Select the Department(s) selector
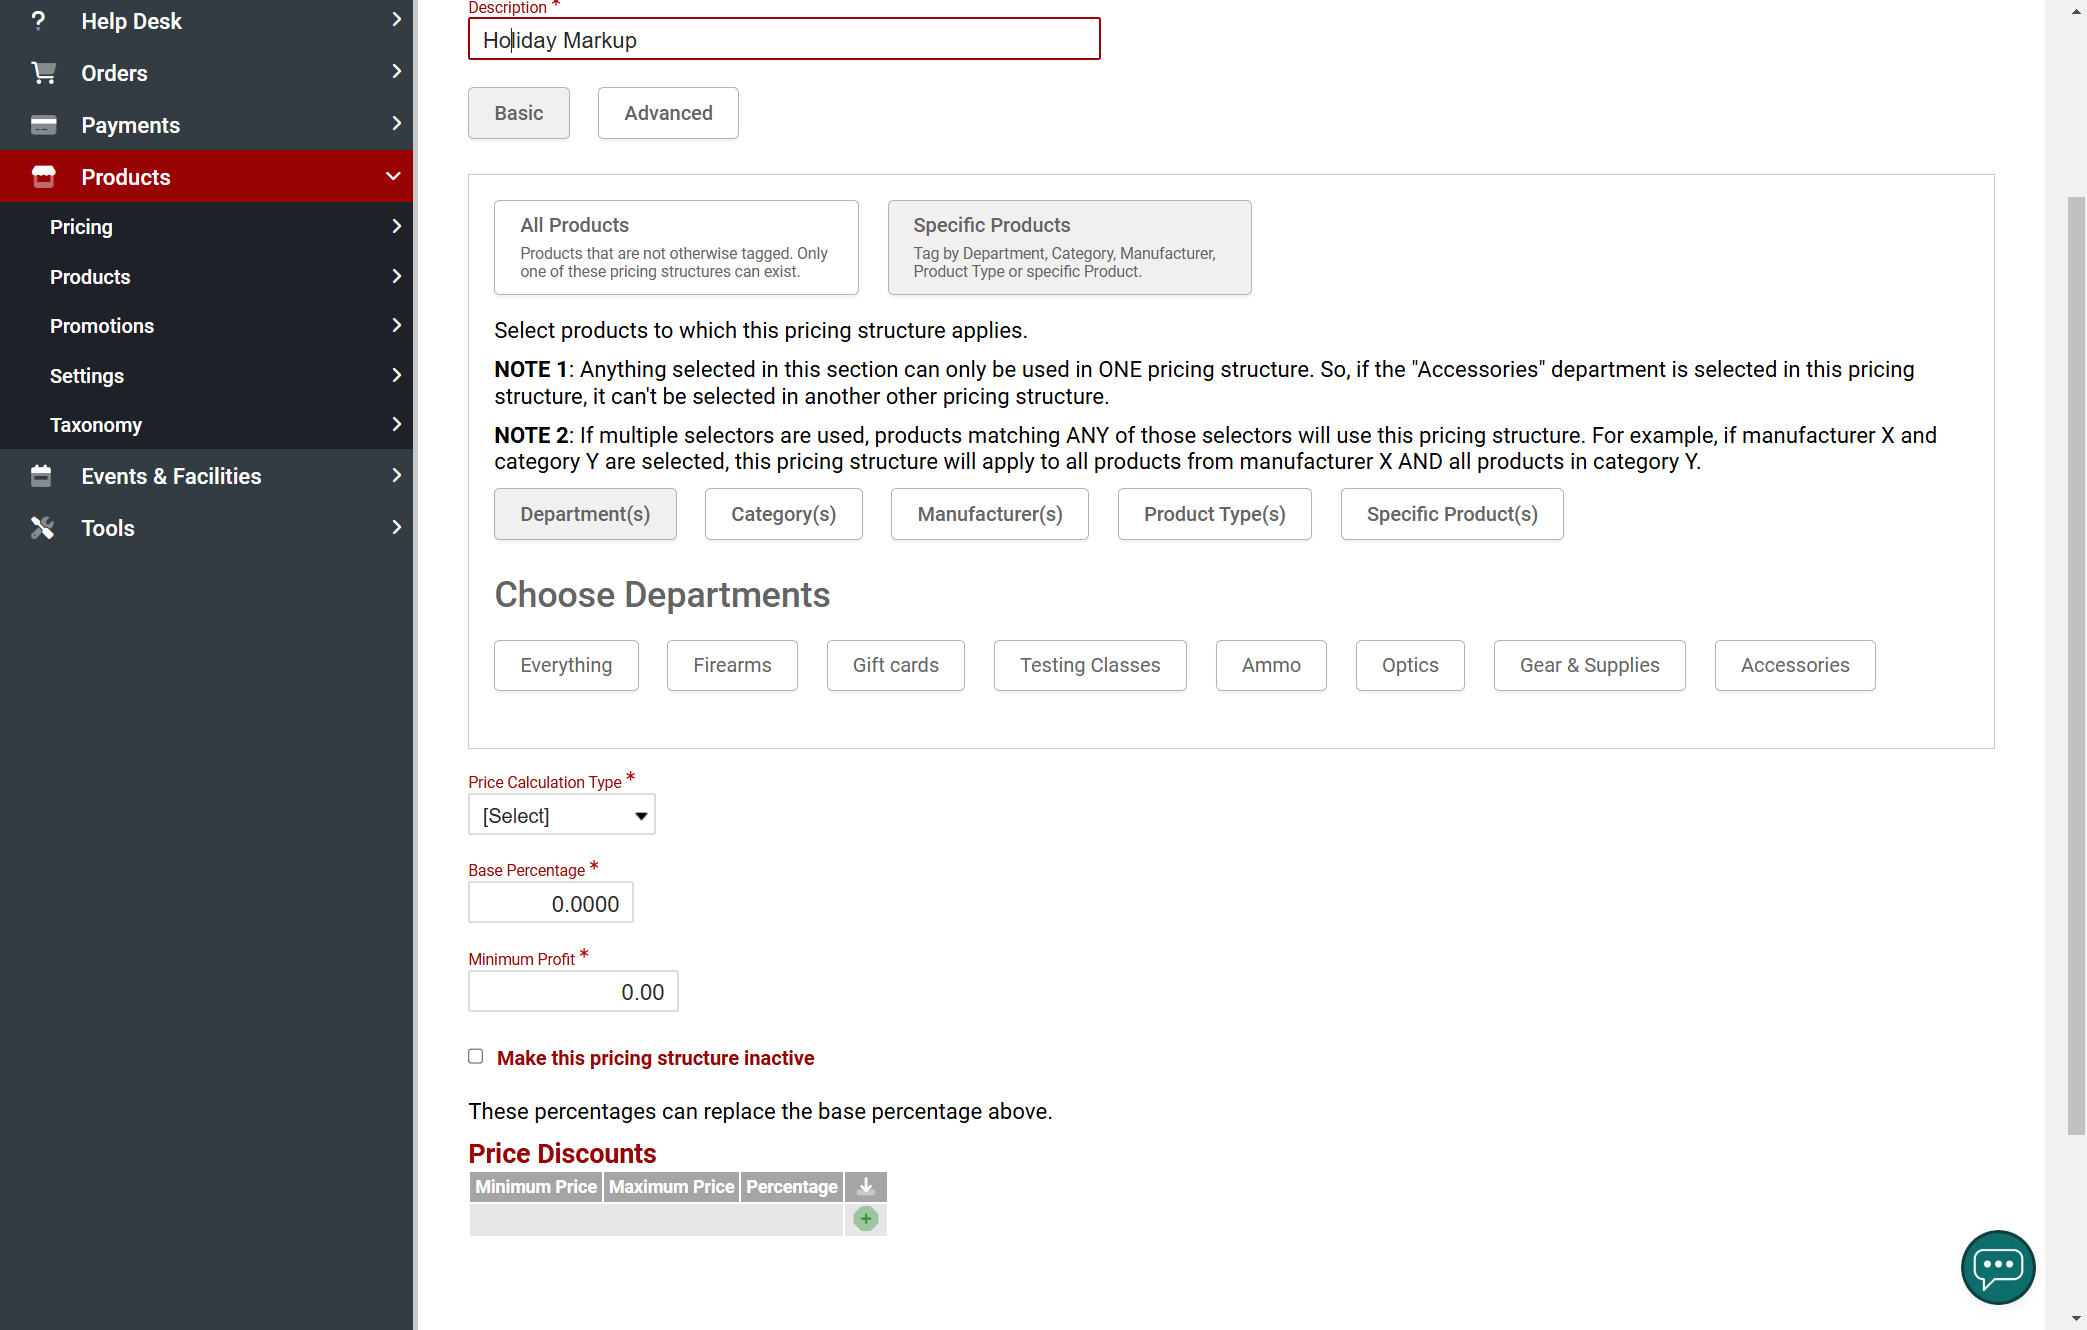Screen dimensions: 2087x1330 tap(585, 514)
